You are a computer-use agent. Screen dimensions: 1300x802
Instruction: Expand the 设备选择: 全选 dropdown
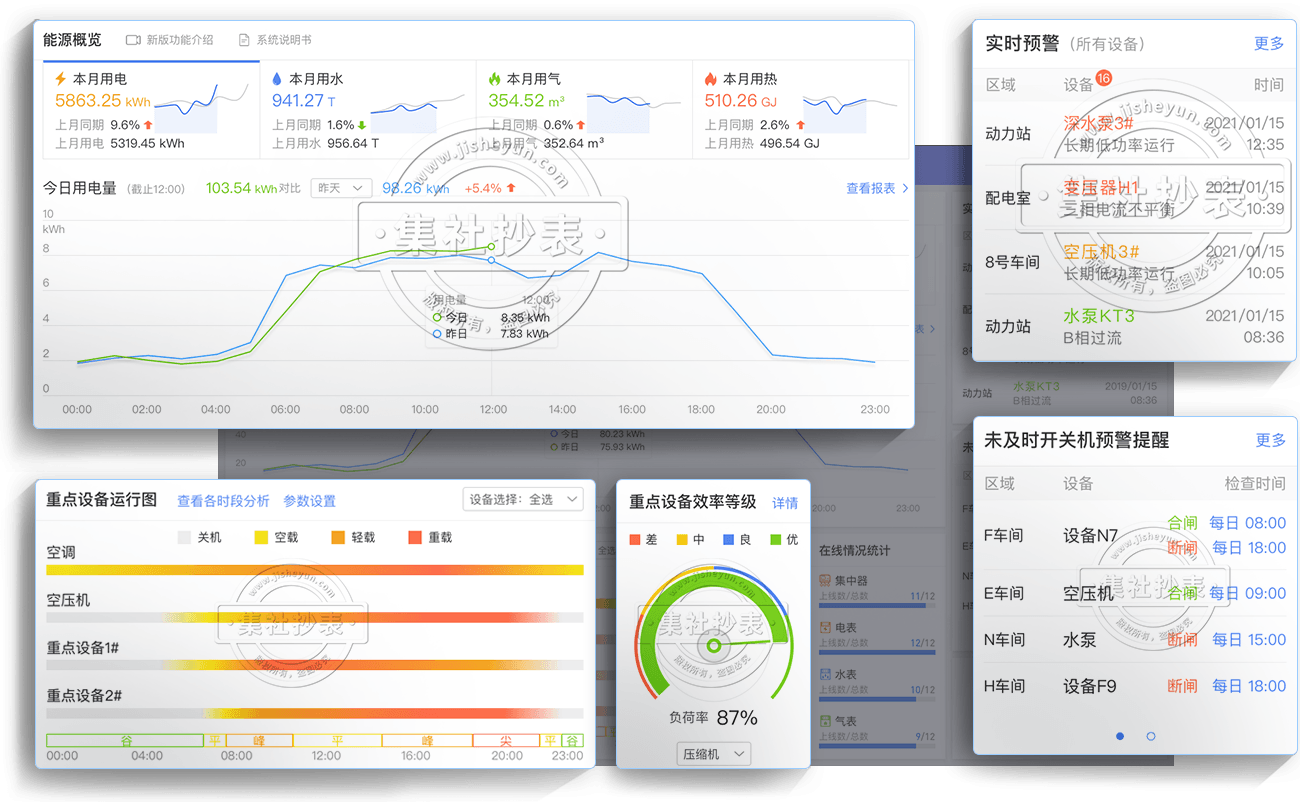[x=524, y=499]
